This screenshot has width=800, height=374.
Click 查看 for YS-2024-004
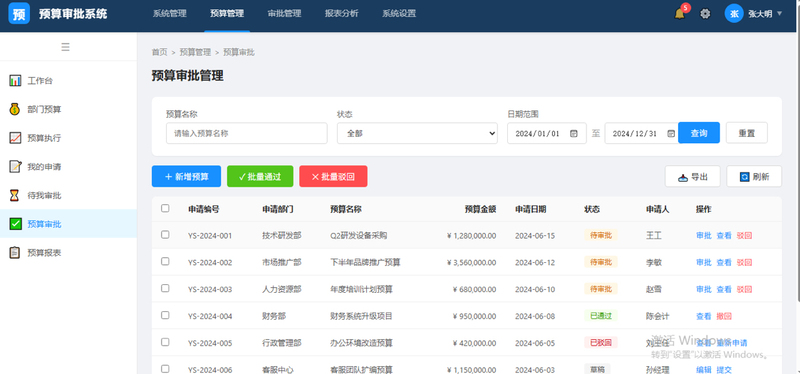pos(704,316)
